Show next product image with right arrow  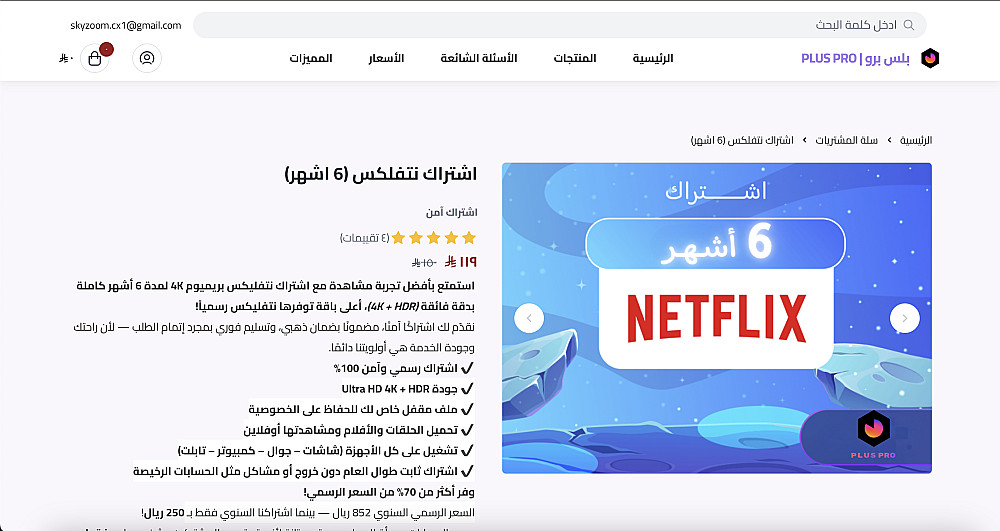coord(904,318)
